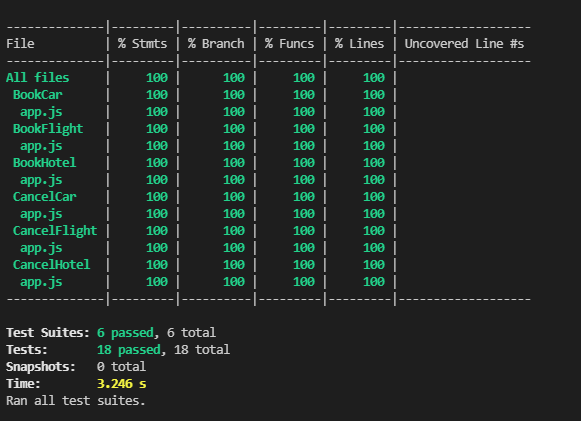Click the '% Lines' column header
Image resolution: width=581 pixels, height=421 pixels.
(x=359, y=44)
